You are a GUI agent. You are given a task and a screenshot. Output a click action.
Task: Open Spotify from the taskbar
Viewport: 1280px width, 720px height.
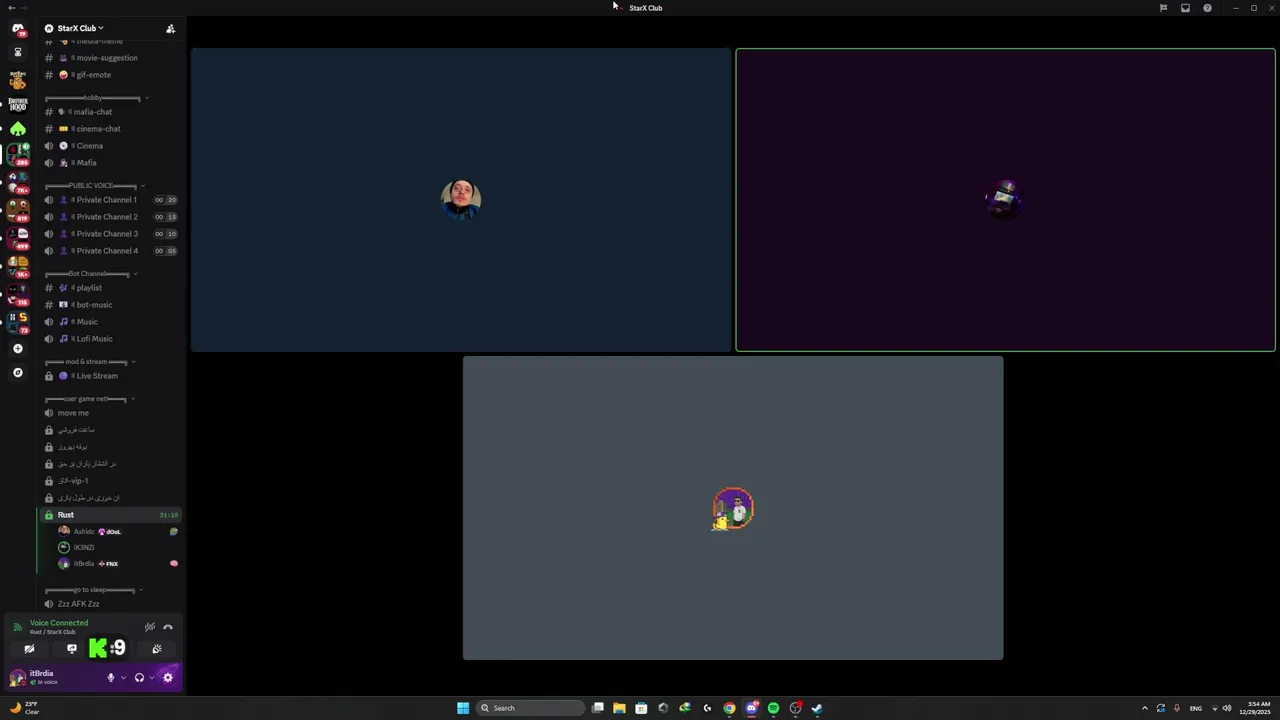point(773,708)
